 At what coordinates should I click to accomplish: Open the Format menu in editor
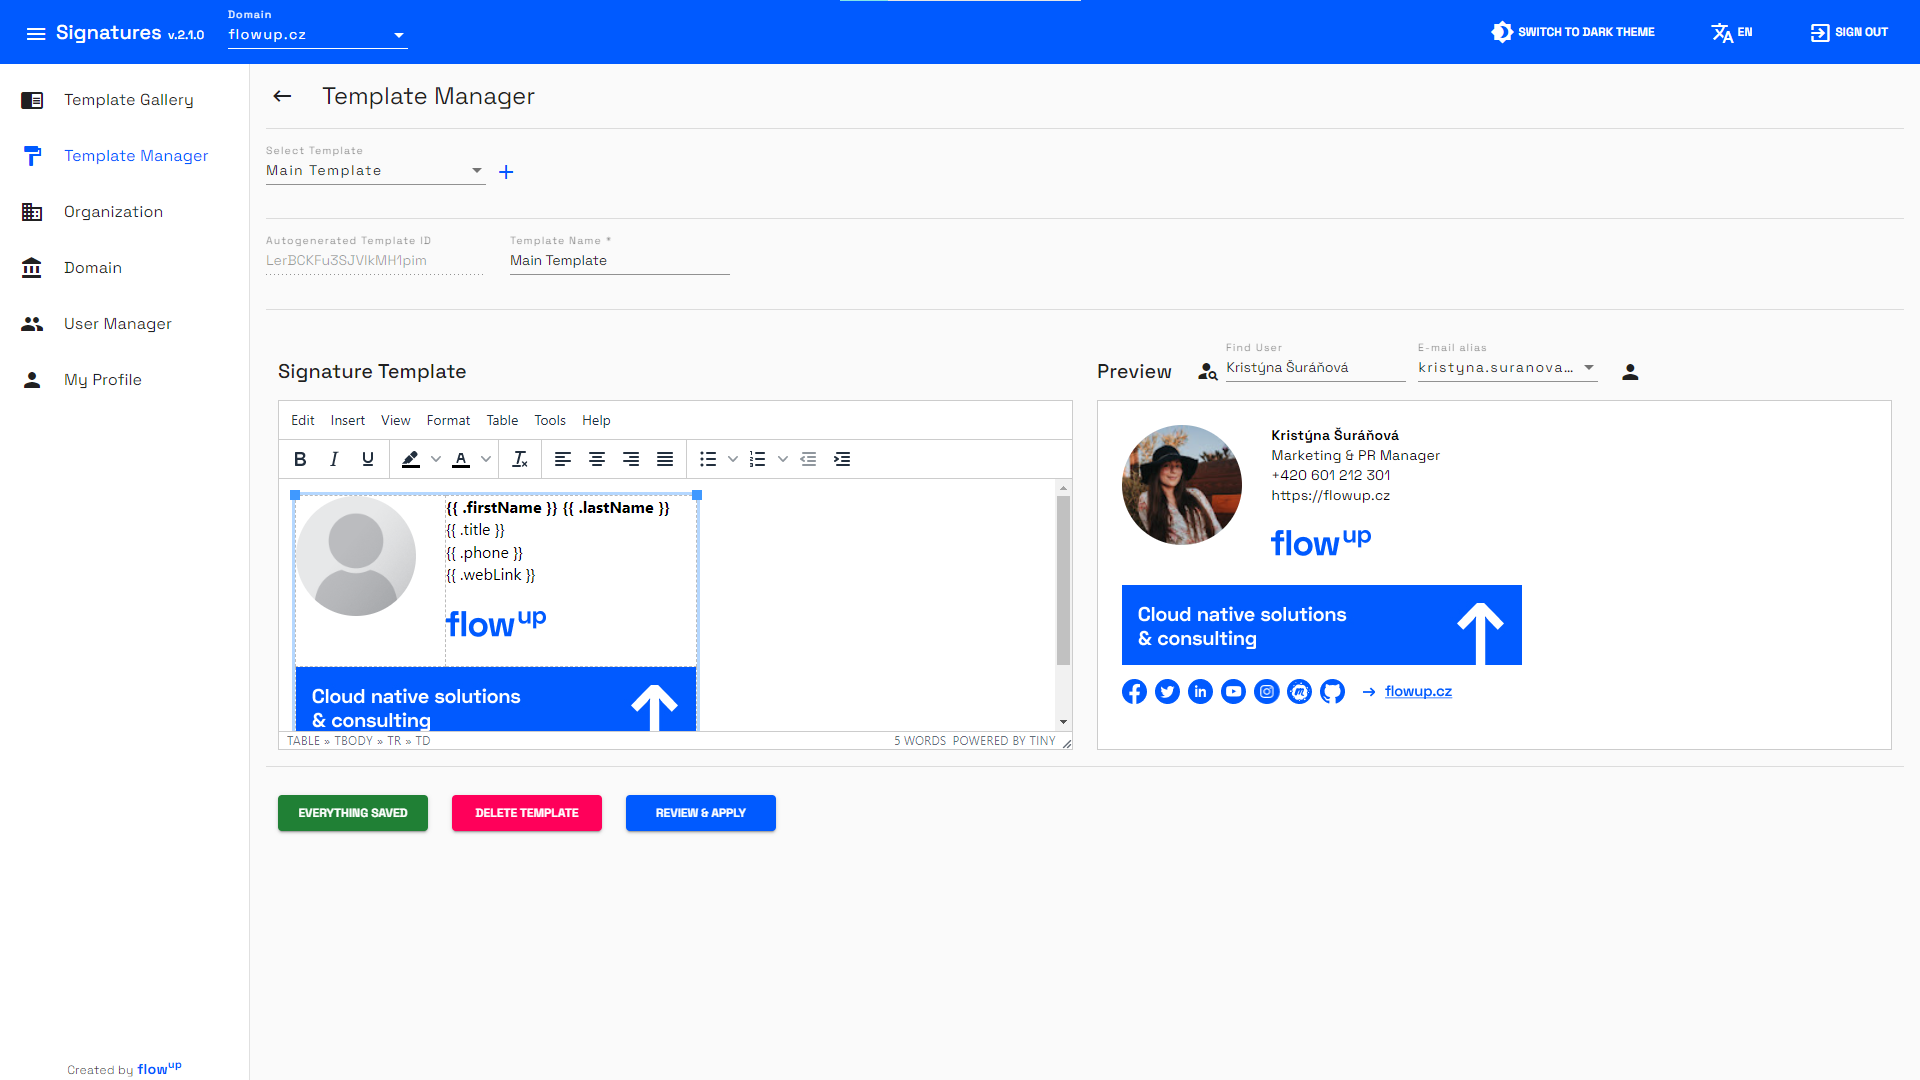click(448, 421)
